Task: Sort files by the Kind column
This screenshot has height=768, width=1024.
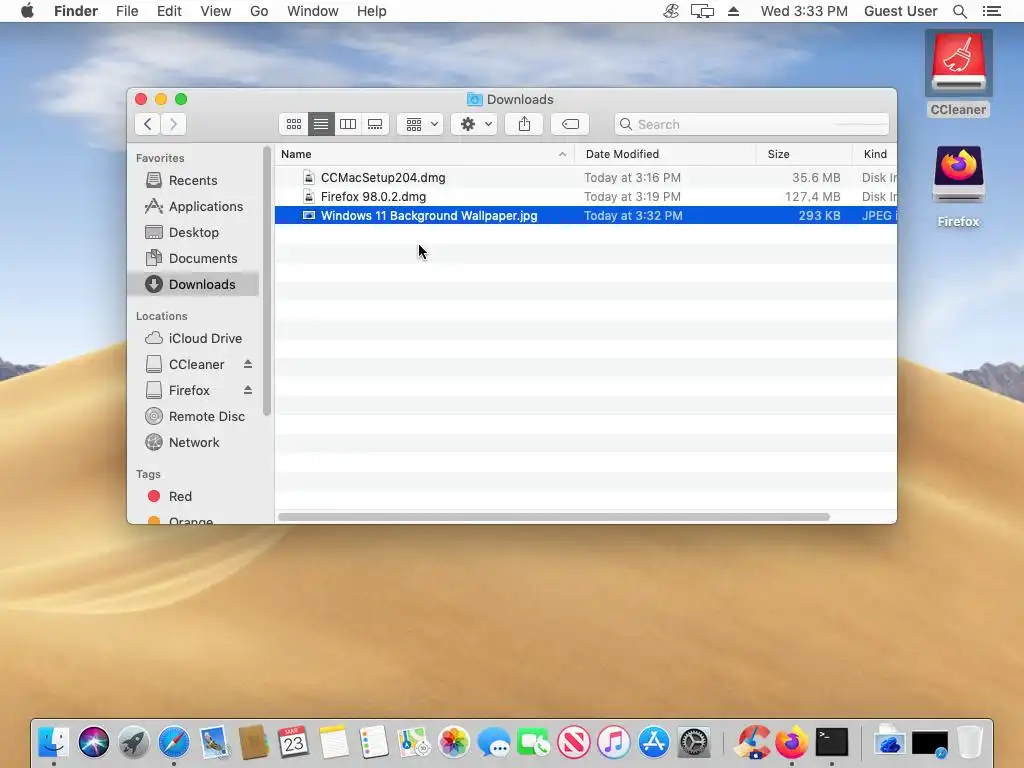Action: point(874,154)
